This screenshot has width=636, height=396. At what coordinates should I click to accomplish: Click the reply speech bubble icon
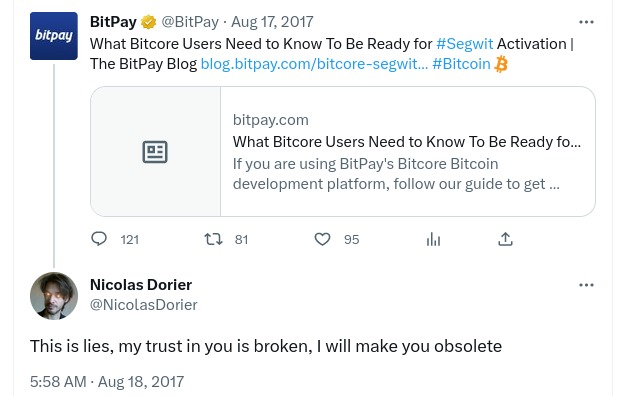click(99, 239)
